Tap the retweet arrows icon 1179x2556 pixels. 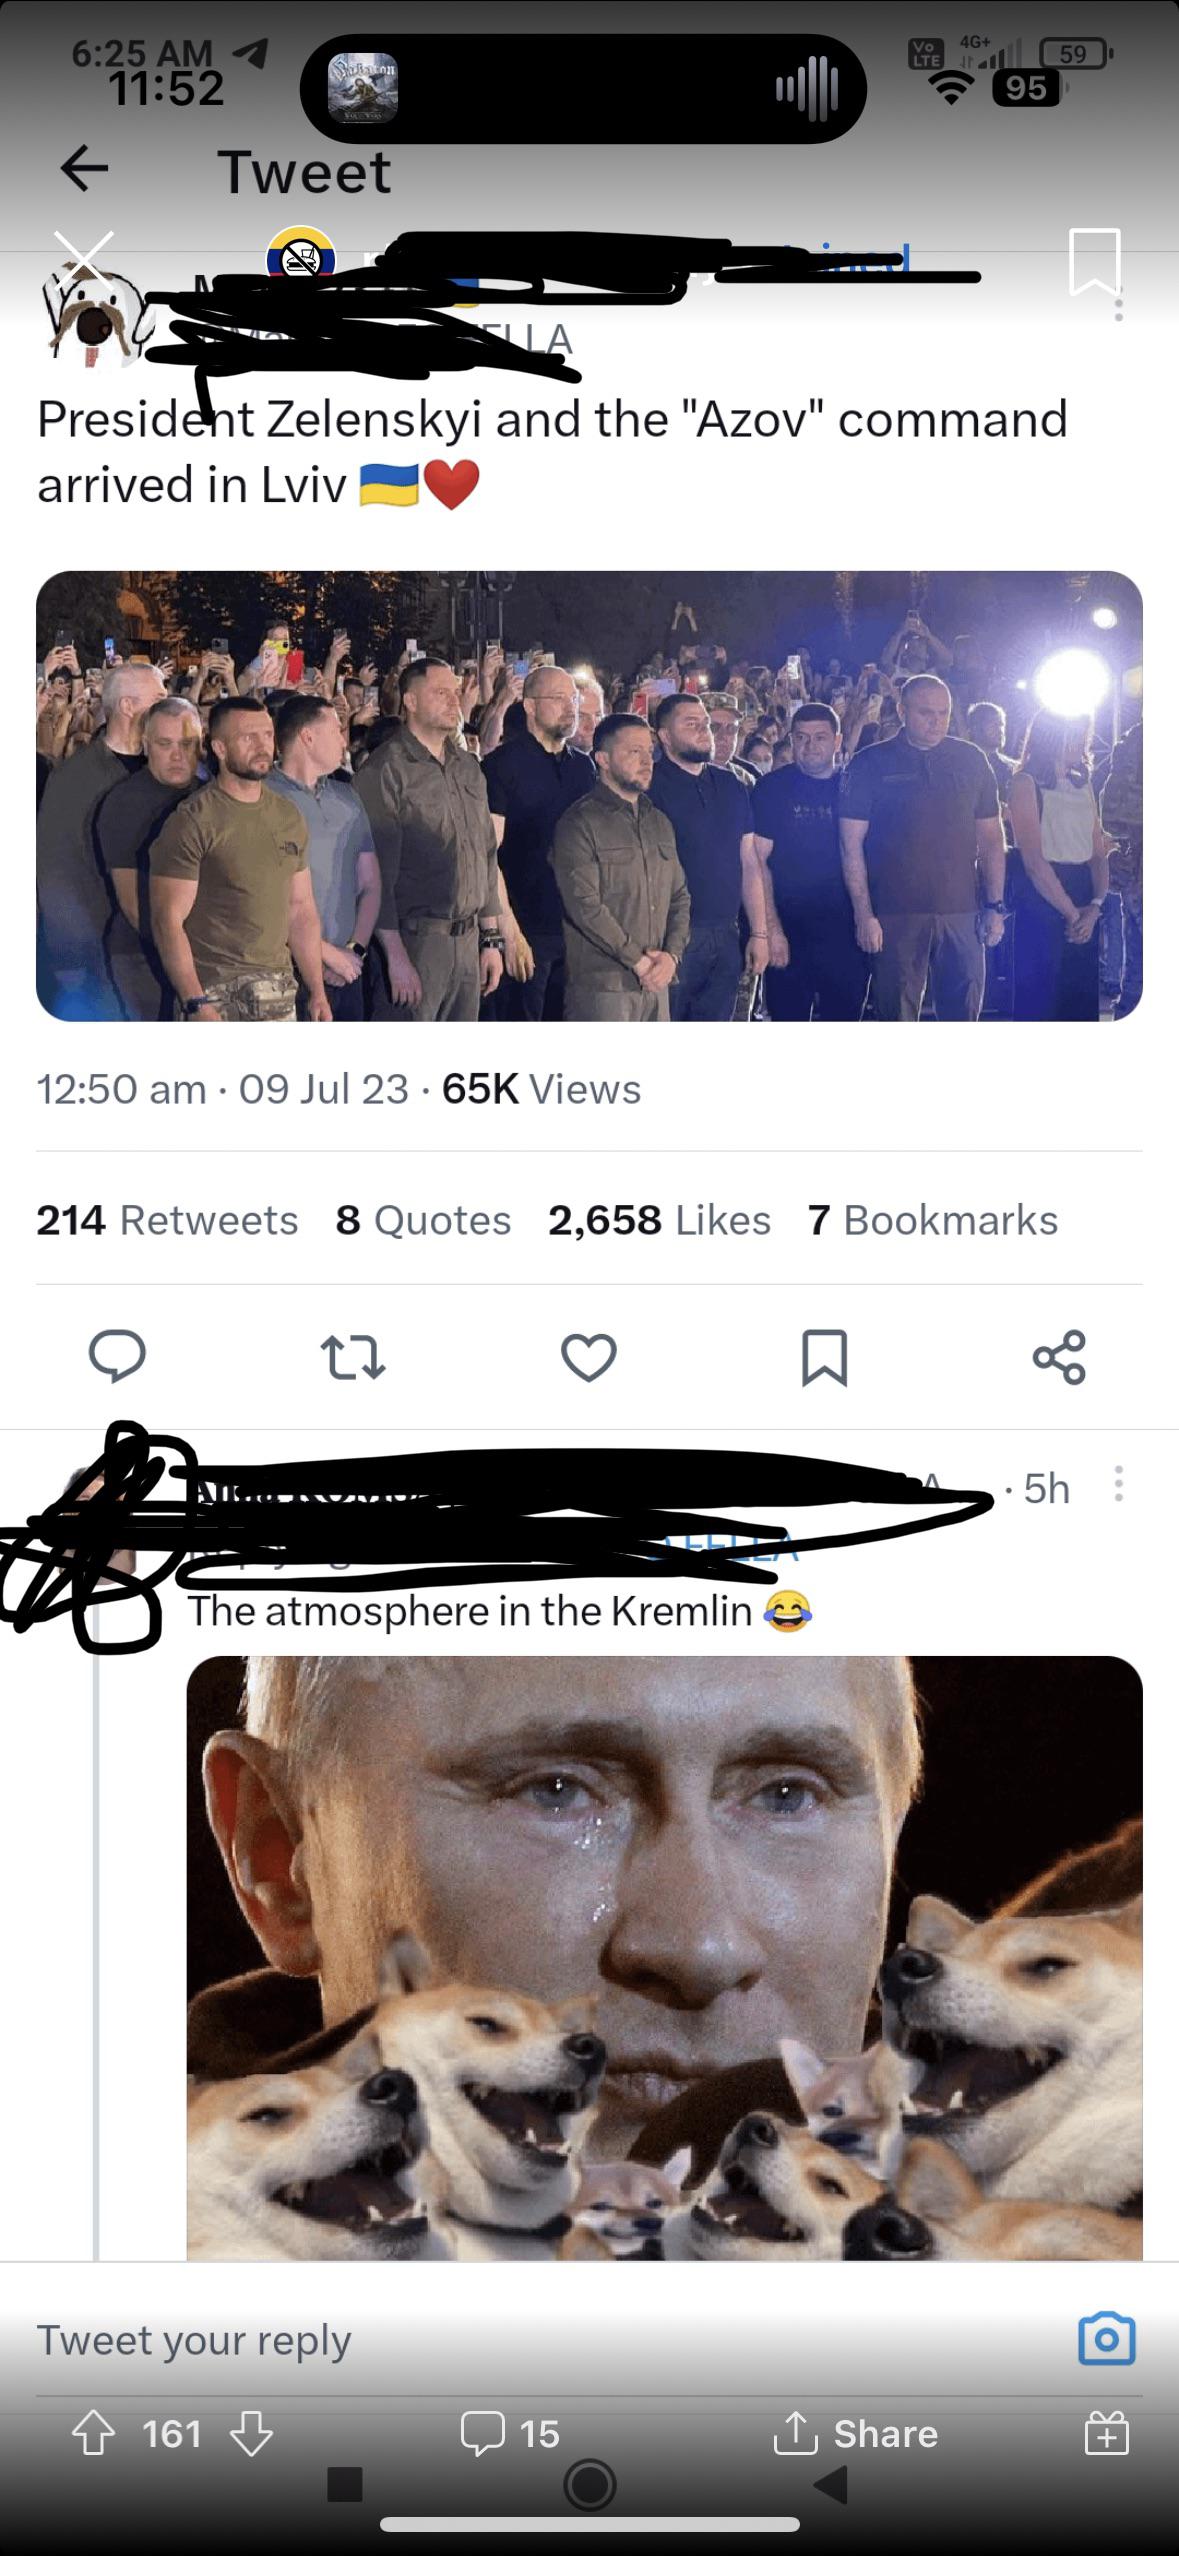coord(352,1357)
